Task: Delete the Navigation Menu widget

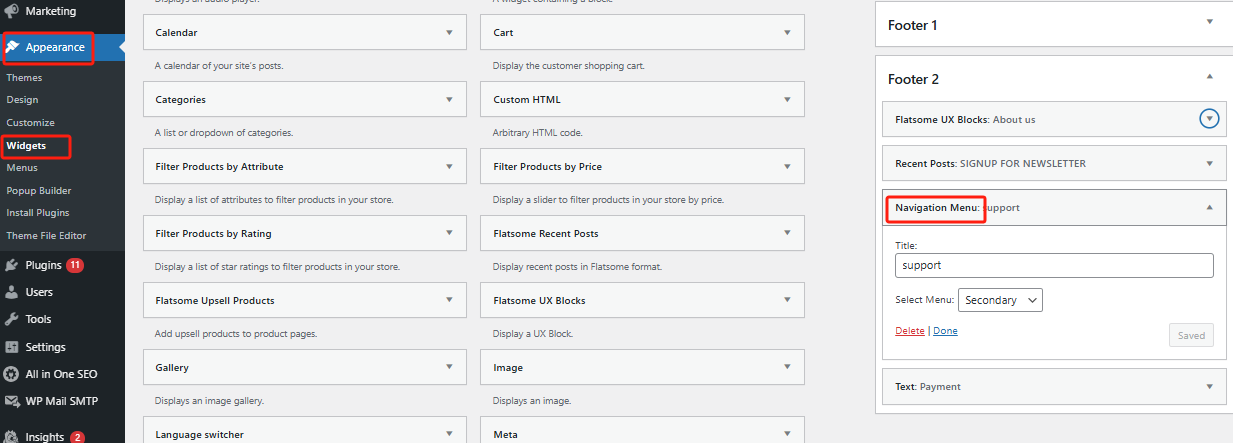Action: click(910, 331)
